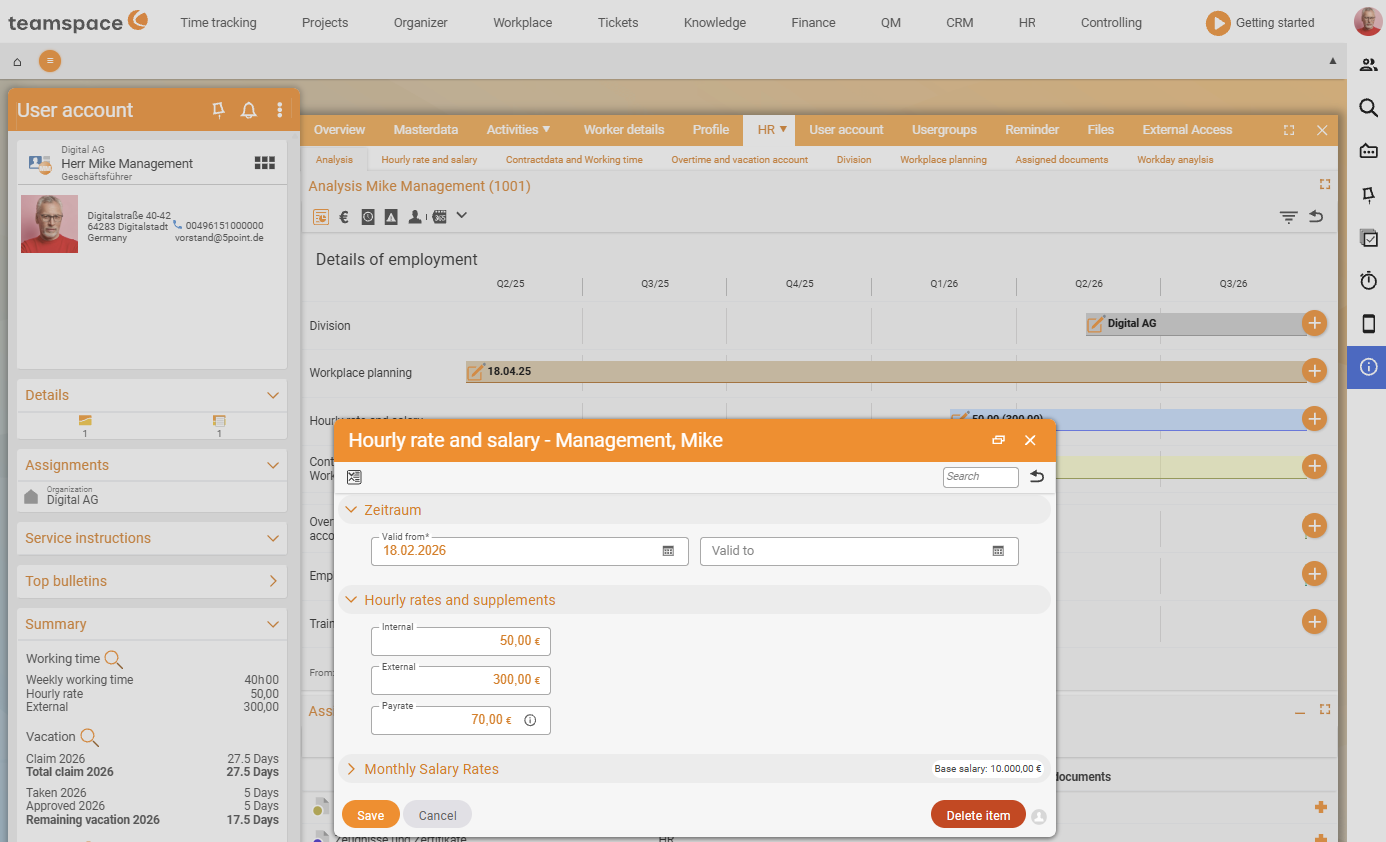Open the Controlling menu
Image resolution: width=1386 pixels, height=842 pixels.
tap(1111, 22)
